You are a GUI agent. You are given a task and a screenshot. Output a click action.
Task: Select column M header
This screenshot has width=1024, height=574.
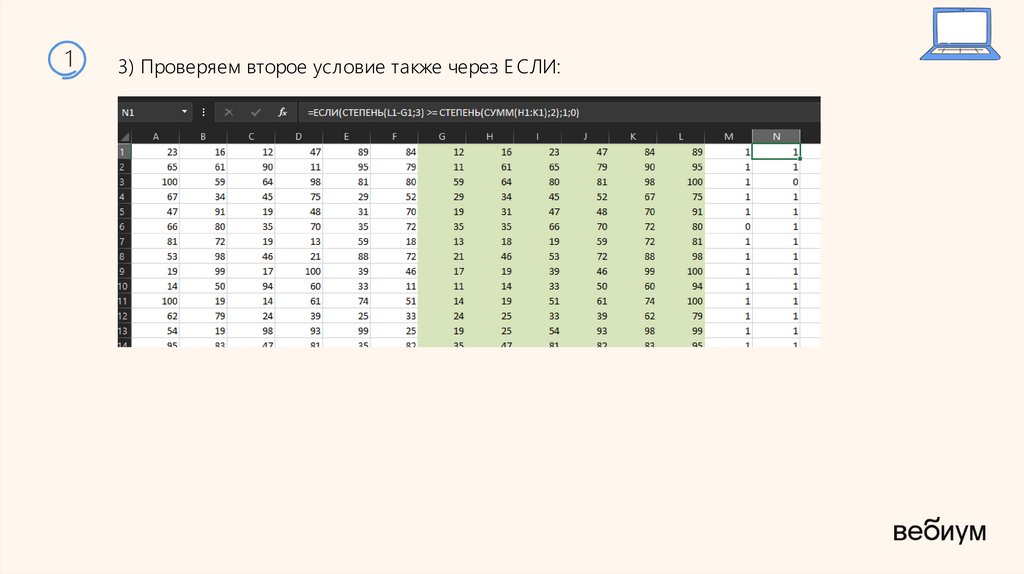click(x=728, y=136)
